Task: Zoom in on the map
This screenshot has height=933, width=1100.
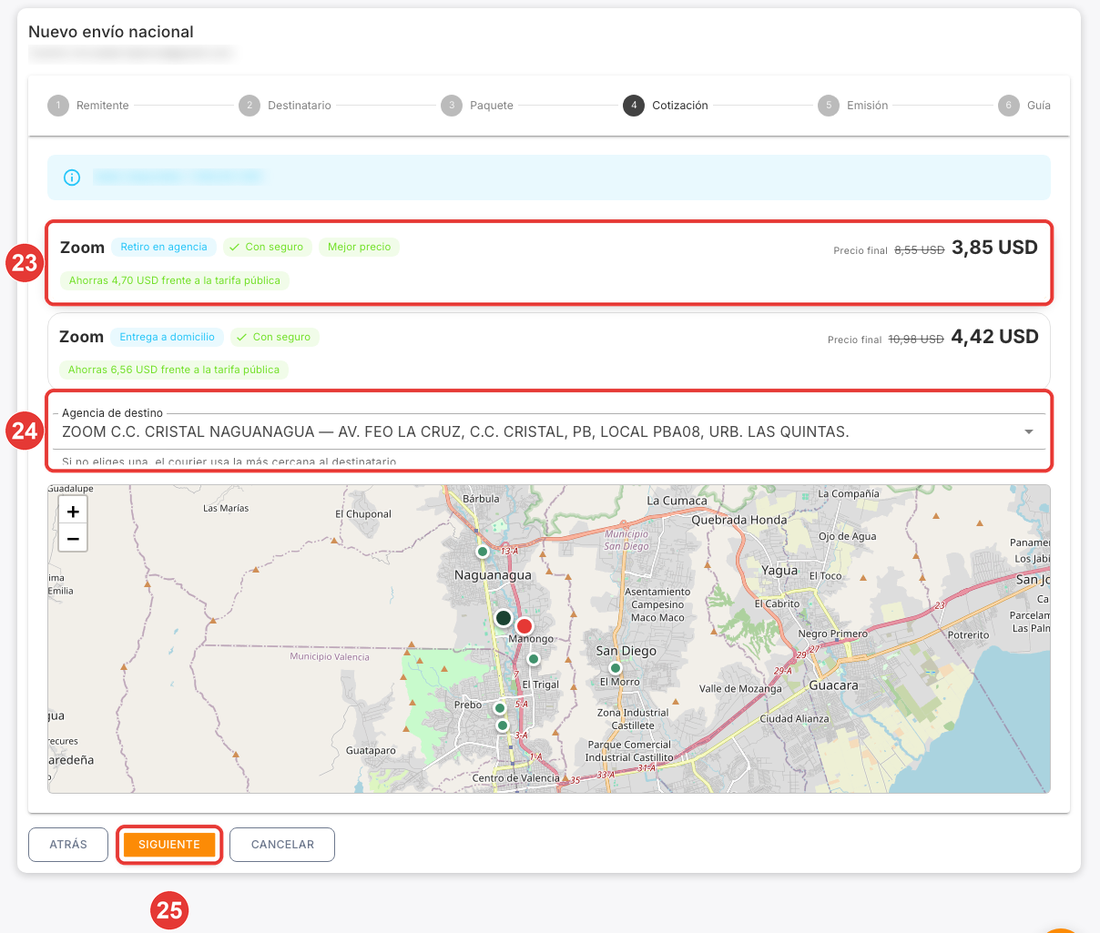Action: [x=73, y=511]
